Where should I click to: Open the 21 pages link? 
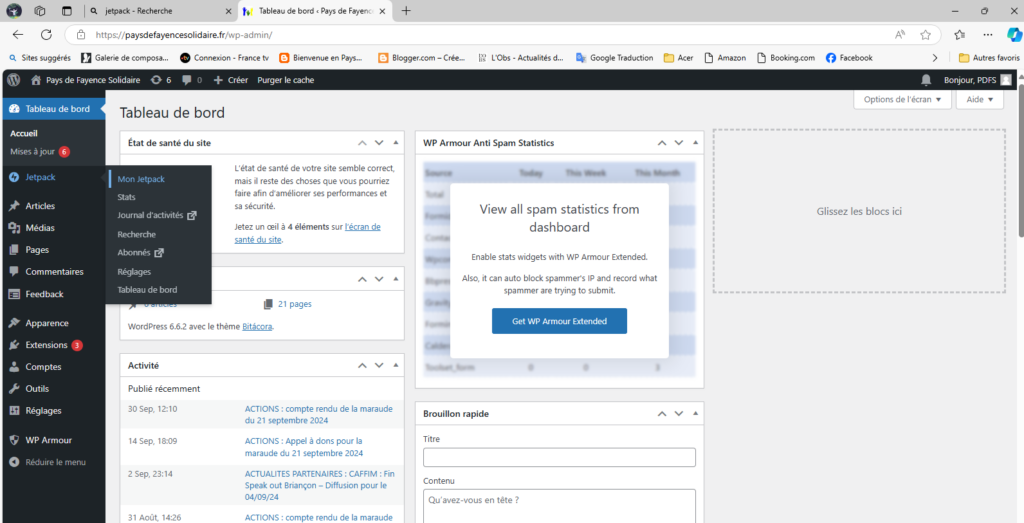[294, 304]
